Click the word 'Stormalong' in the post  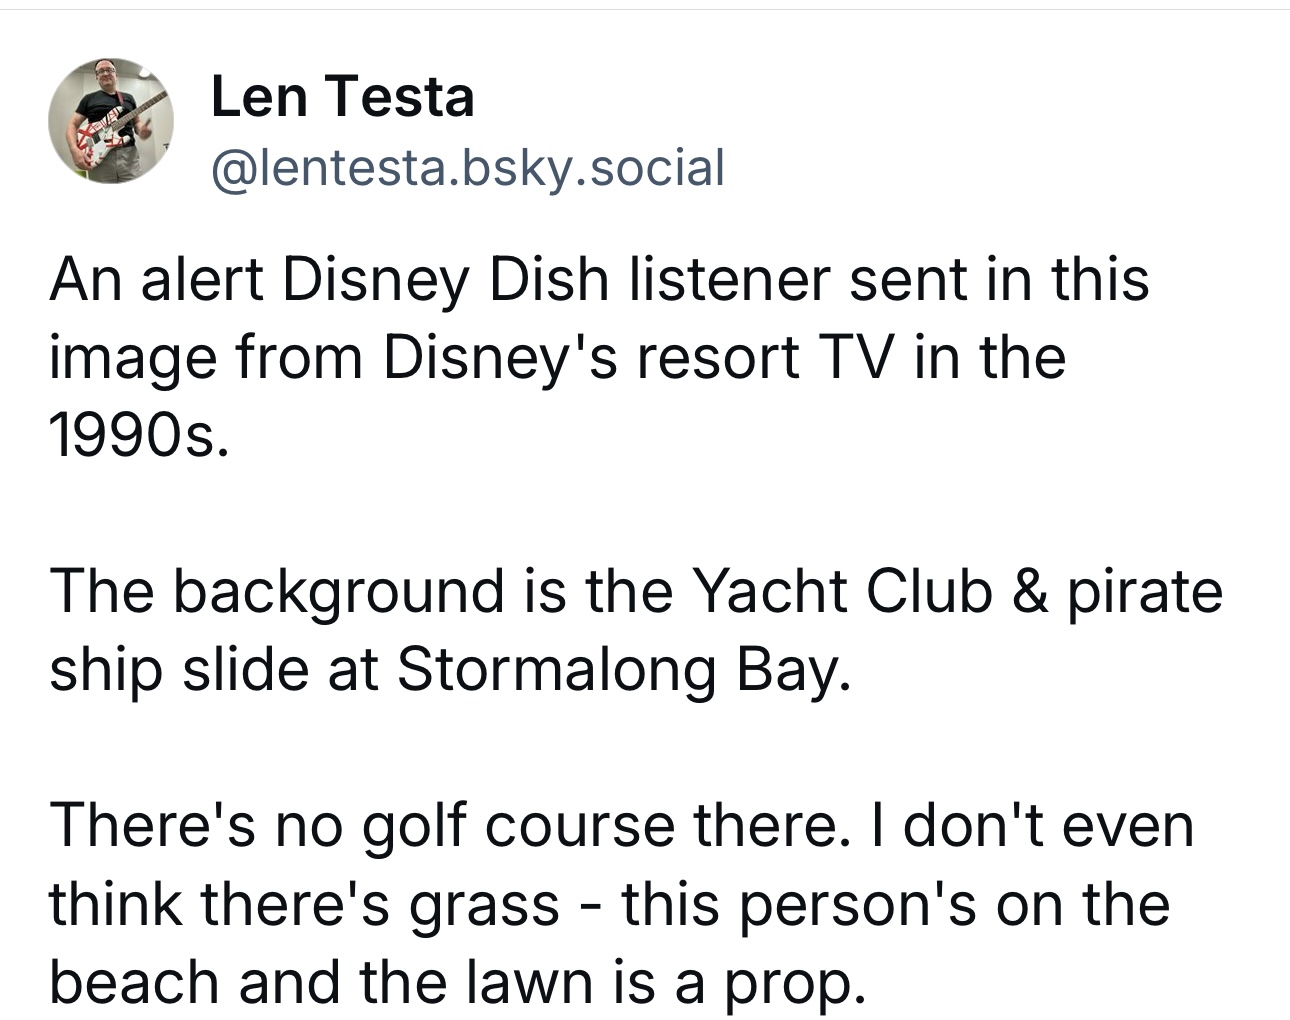coord(557,669)
